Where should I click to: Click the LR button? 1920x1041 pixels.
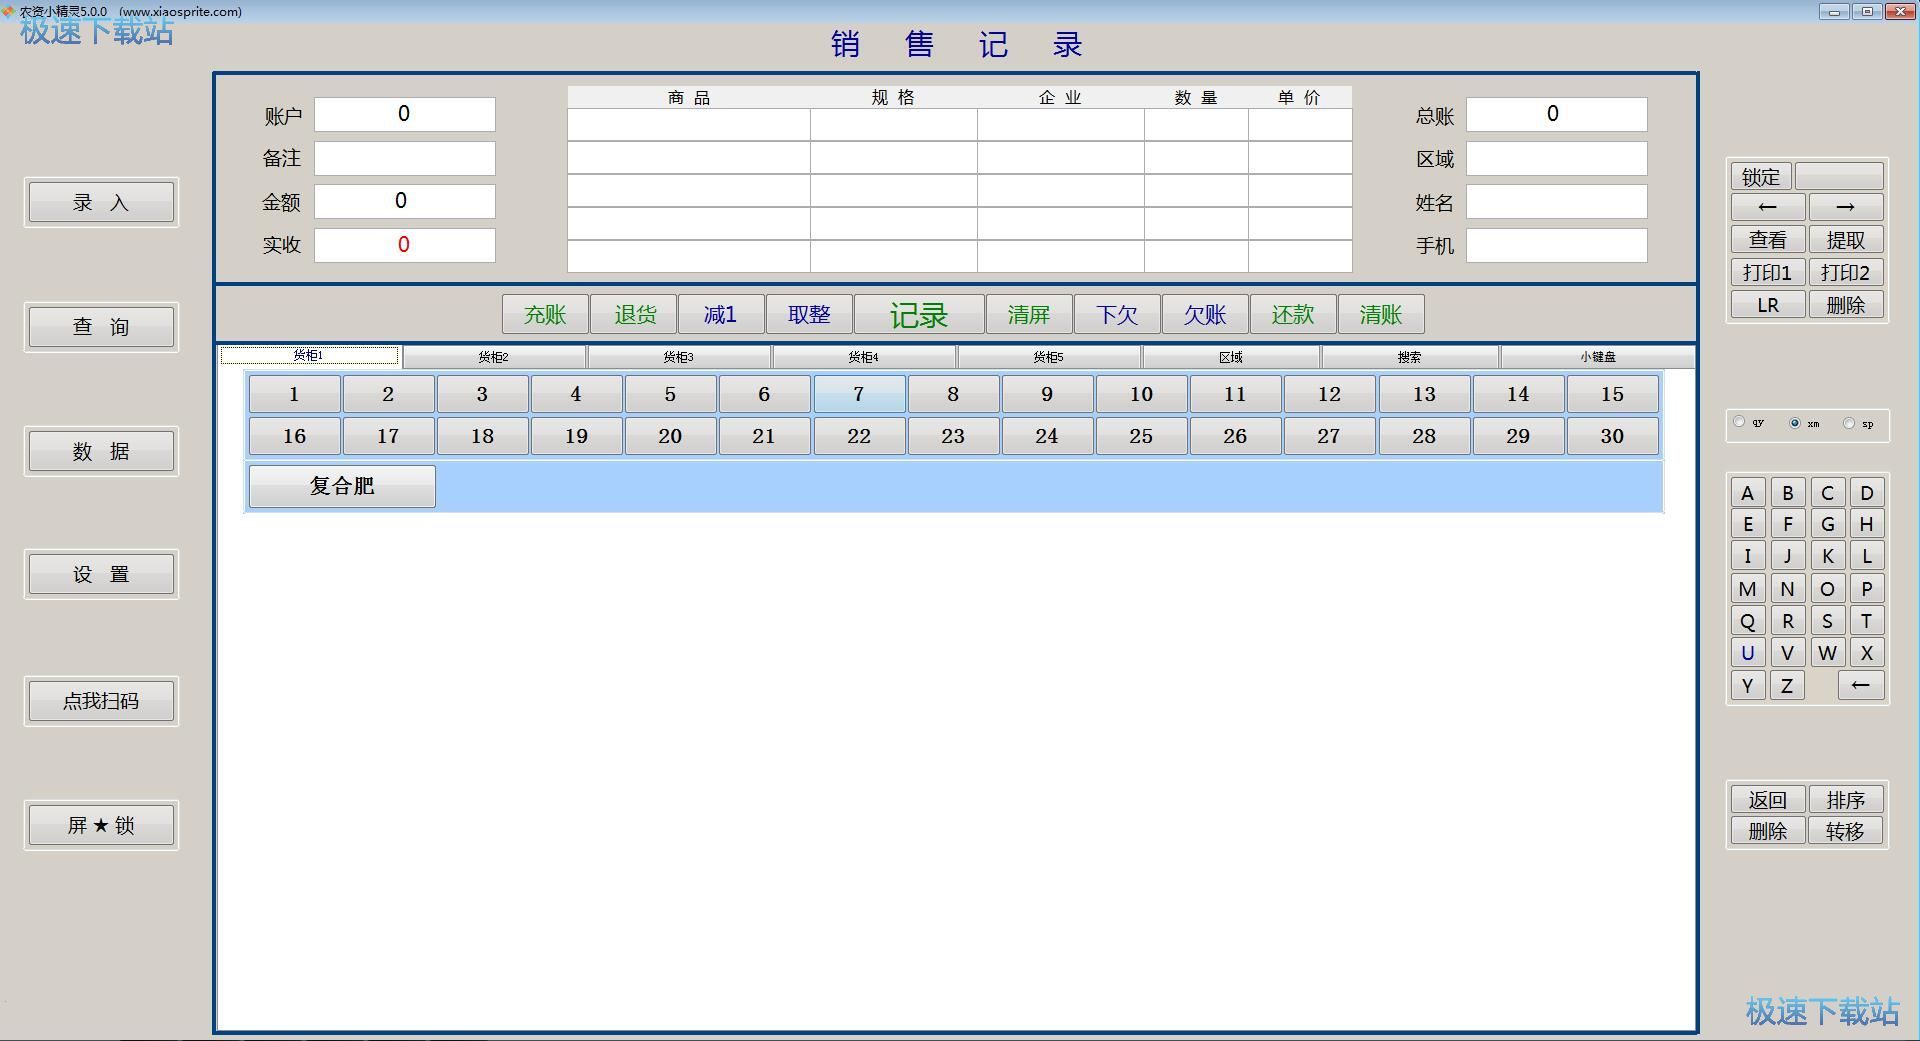click(1768, 305)
